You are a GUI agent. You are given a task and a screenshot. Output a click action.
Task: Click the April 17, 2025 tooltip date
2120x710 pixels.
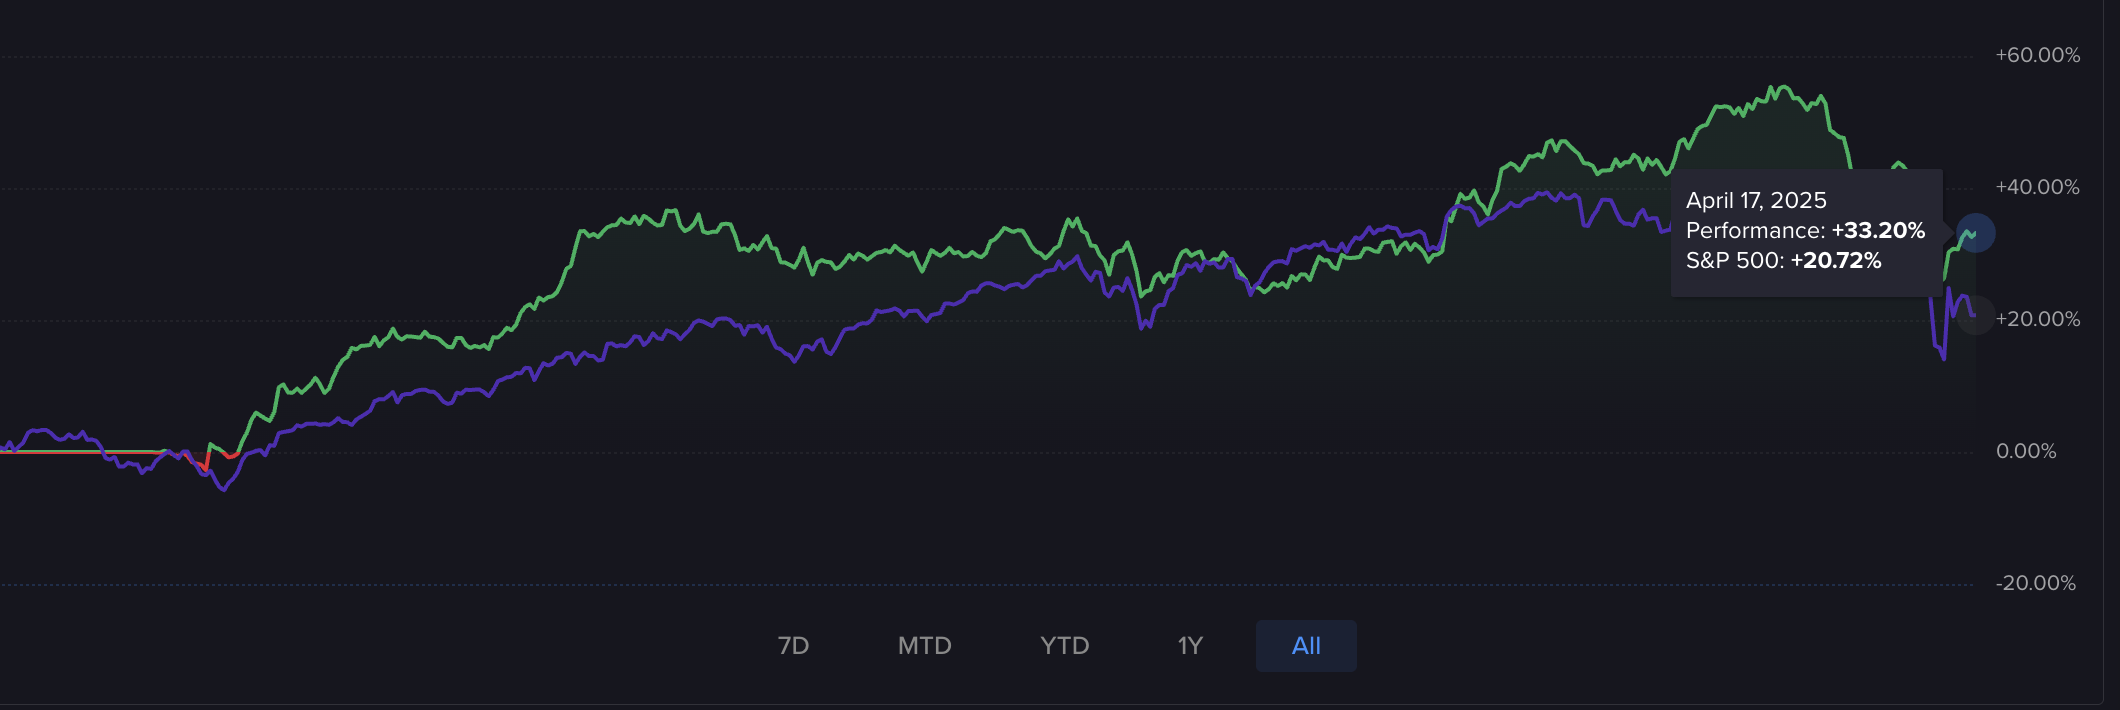(x=1755, y=201)
